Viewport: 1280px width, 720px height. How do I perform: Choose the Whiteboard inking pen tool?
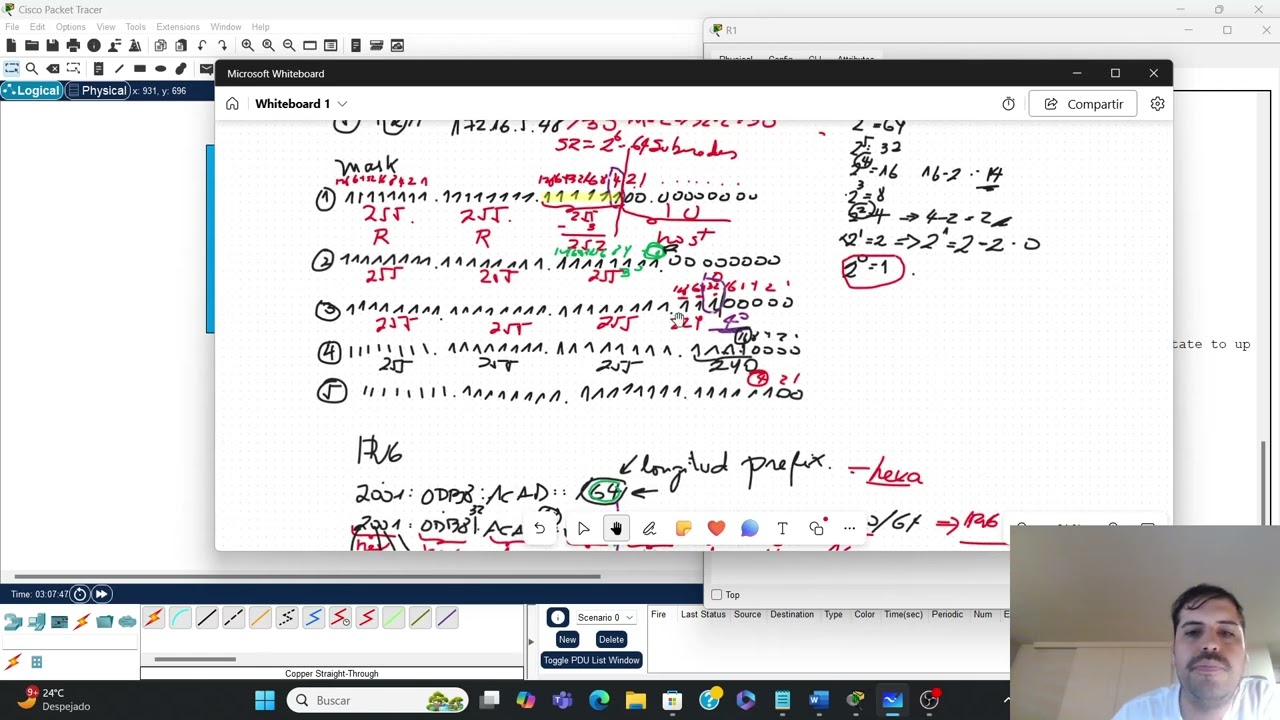(649, 528)
